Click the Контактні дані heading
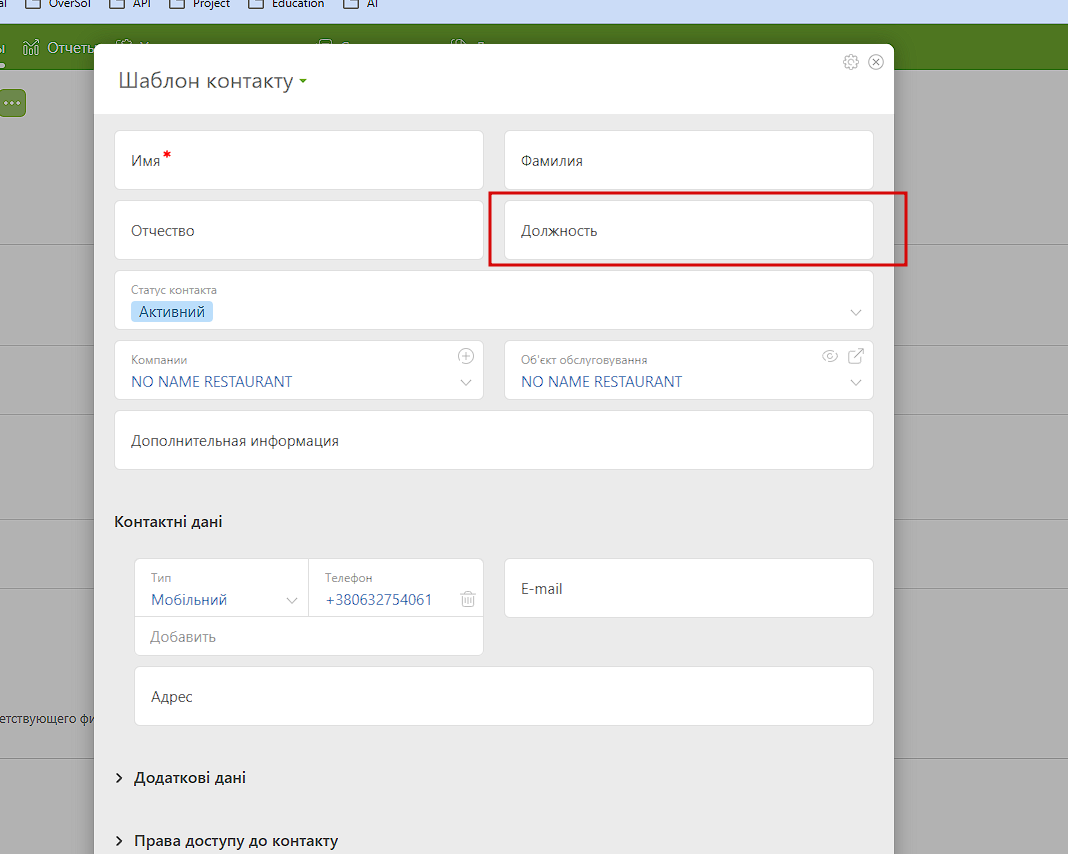This screenshot has height=854, width=1068. 168,522
